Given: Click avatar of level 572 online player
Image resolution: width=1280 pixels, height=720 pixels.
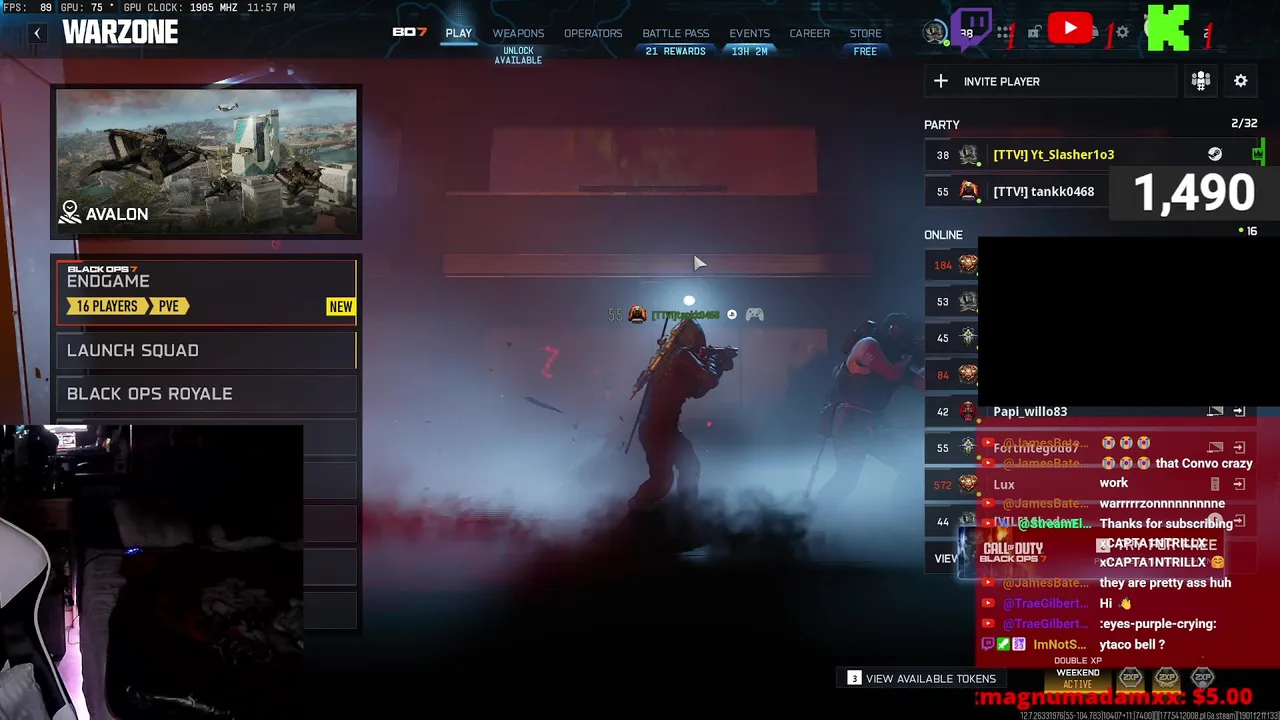Looking at the screenshot, I should 968,484.
